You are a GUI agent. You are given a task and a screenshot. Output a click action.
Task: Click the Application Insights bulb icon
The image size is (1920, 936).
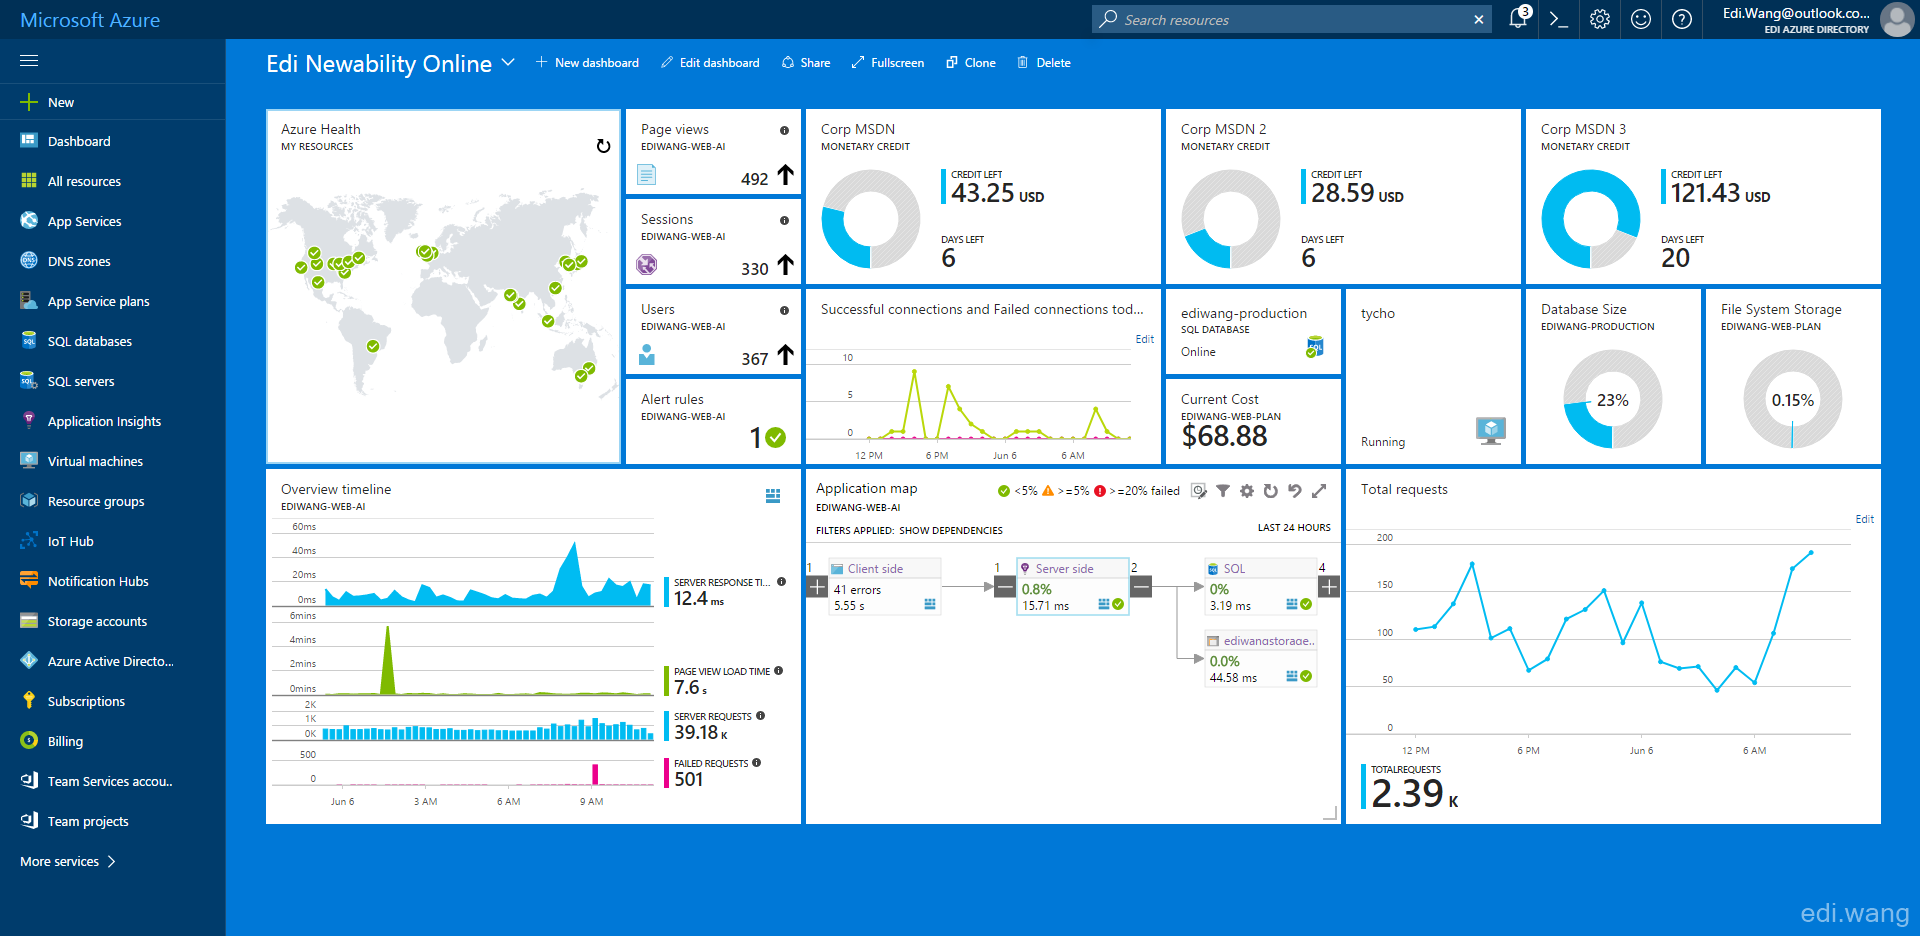click(29, 420)
